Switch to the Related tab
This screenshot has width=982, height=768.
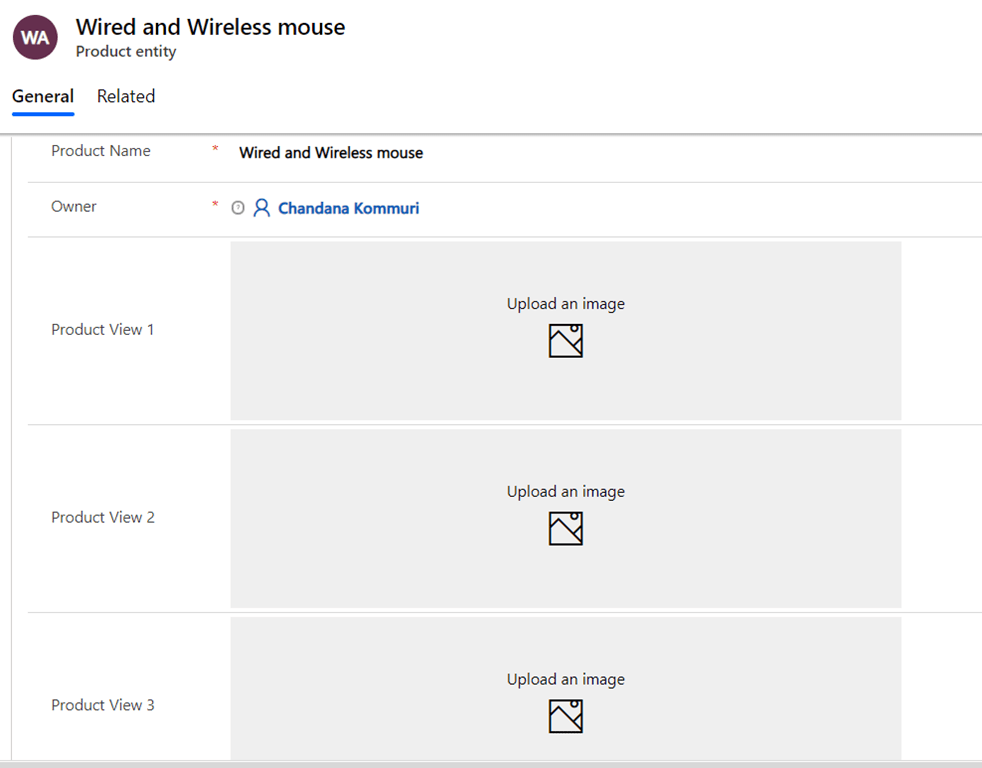click(126, 96)
